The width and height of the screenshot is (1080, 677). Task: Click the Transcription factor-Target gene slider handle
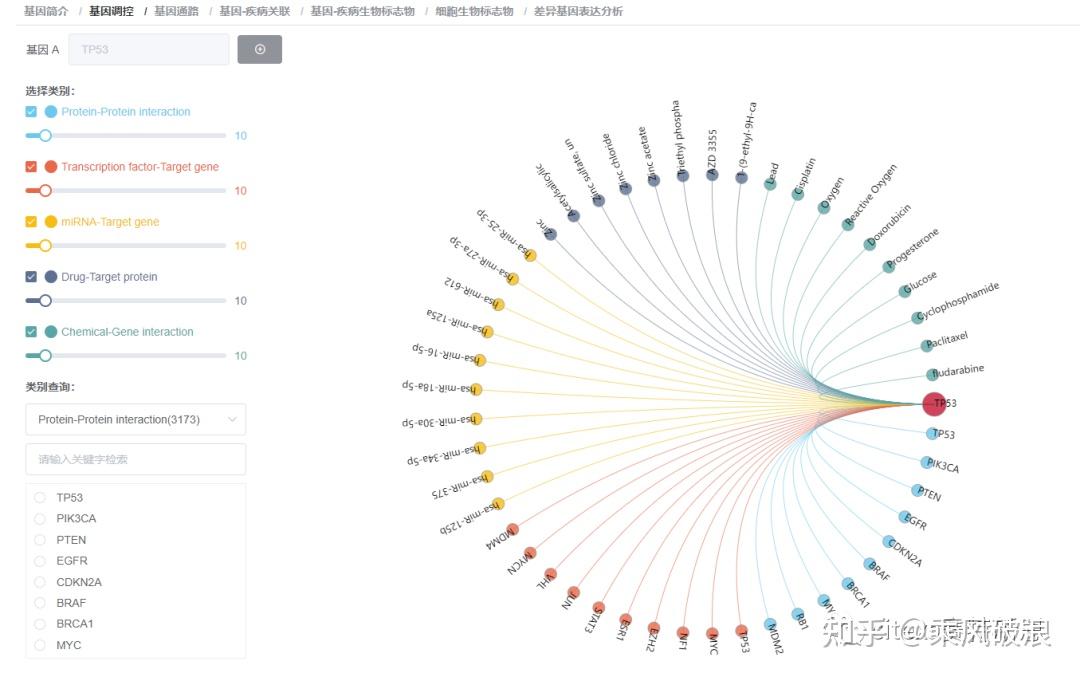[45, 191]
